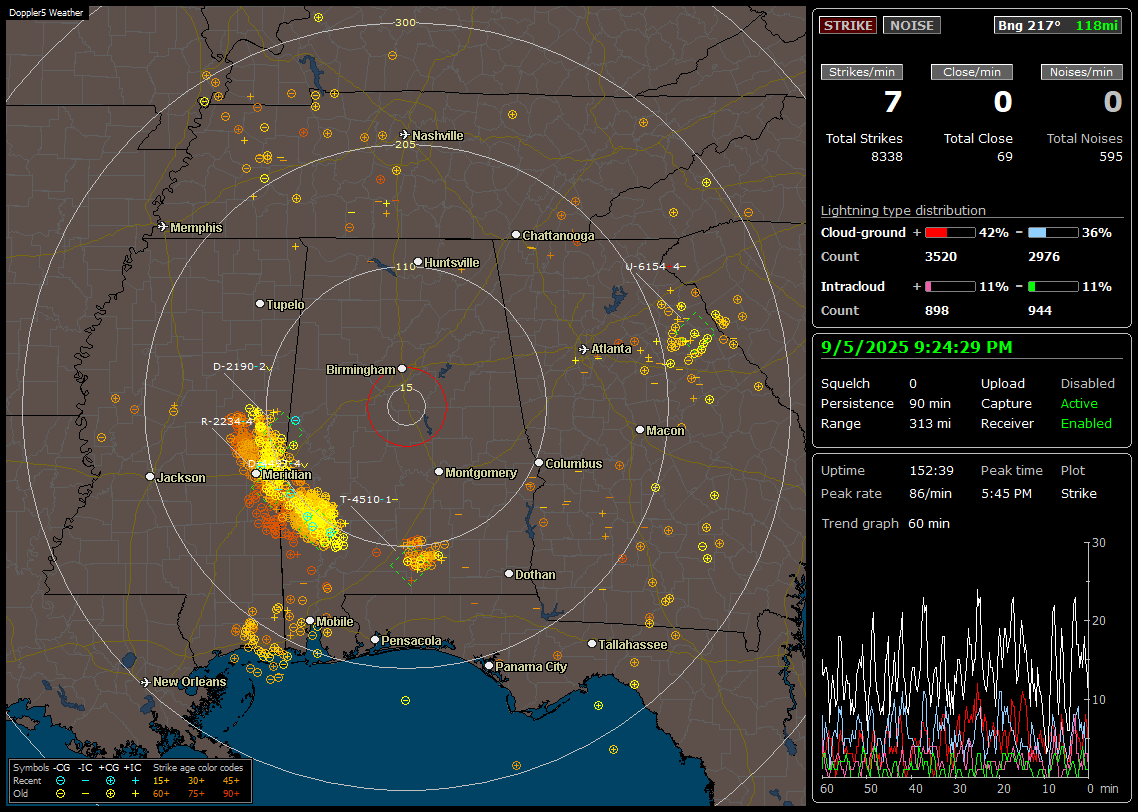The image size is (1138, 812).
Task: Click the Noises/min label button
Action: coord(1081,72)
